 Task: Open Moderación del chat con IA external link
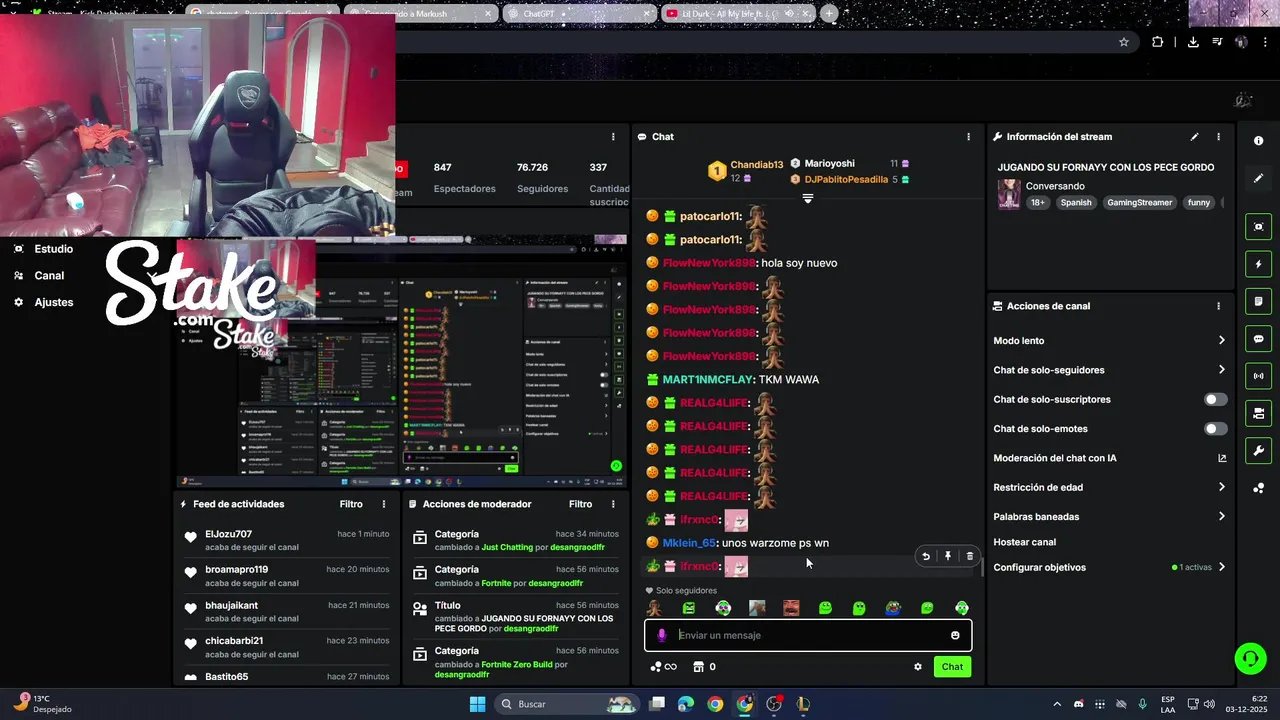(1222, 458)
